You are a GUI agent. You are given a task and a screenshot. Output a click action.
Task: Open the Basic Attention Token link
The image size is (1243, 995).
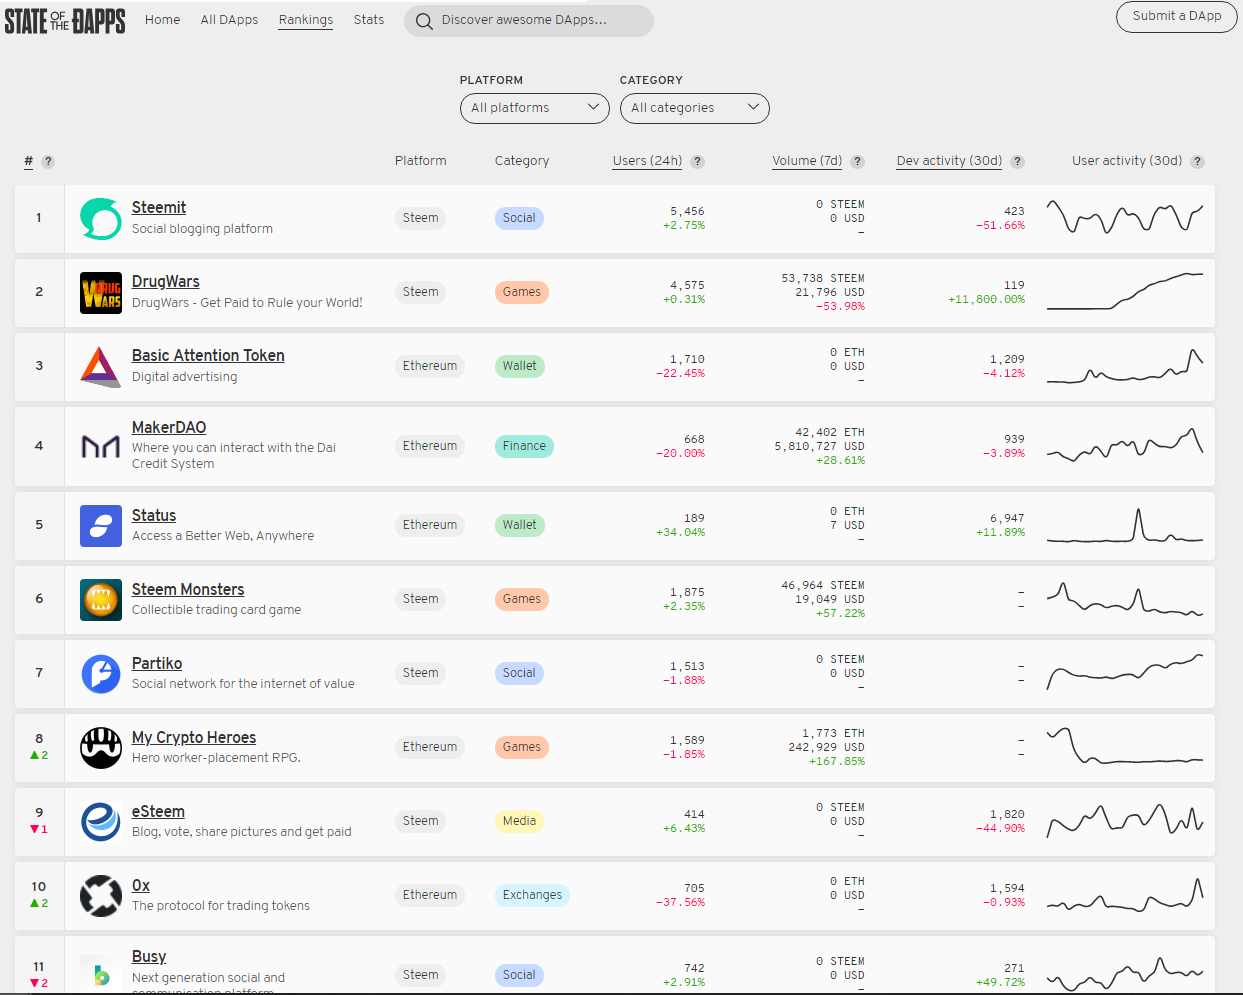(208, 356)
